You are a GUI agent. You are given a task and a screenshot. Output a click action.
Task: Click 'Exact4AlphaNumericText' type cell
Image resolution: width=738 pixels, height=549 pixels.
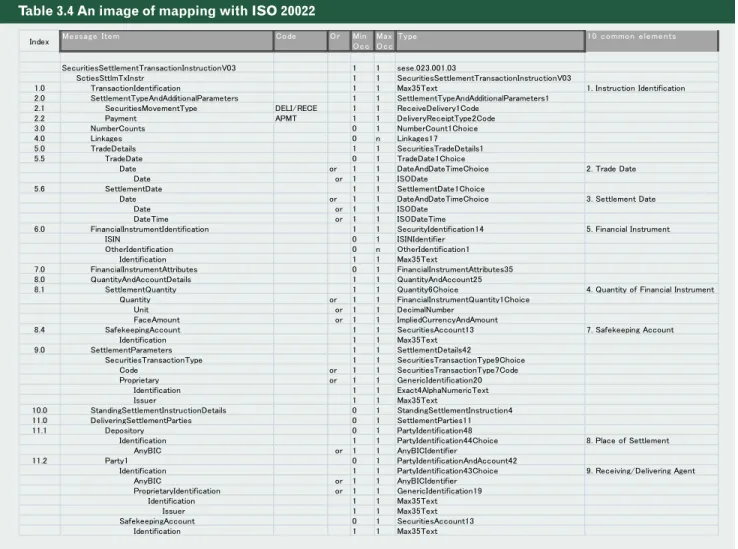pyautogui.click(x=442, y=390)
